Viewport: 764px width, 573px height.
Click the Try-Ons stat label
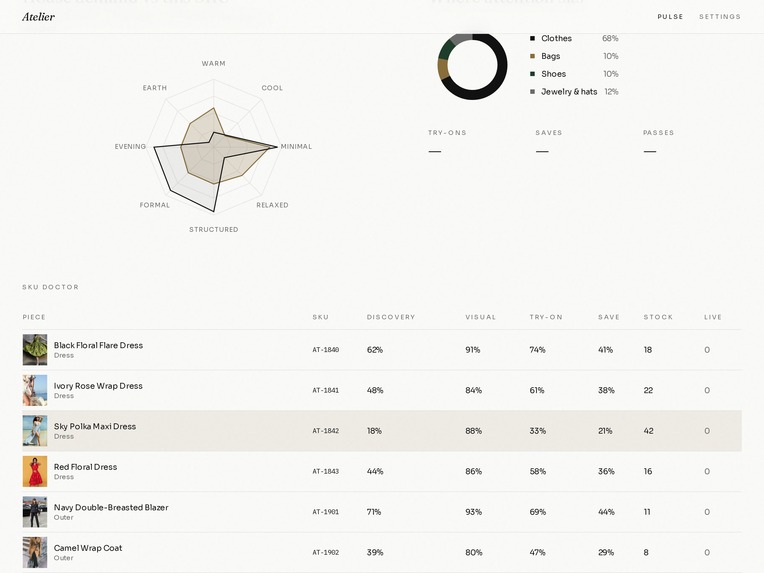[447, 133]
